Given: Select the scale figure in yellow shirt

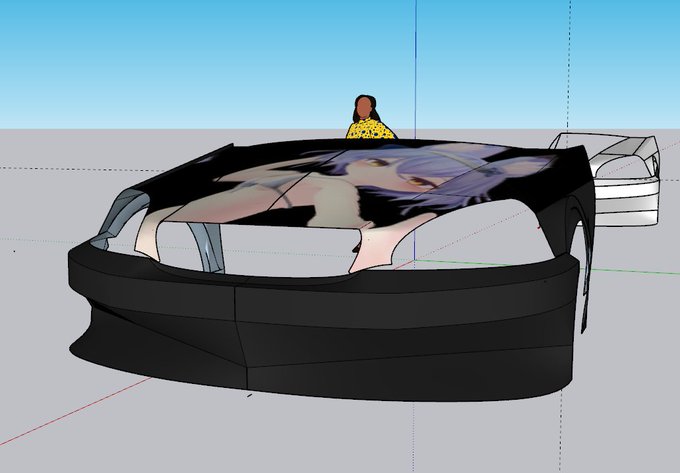Looking at the screenshot, I should pyautogui.click(x=369, y=117).
